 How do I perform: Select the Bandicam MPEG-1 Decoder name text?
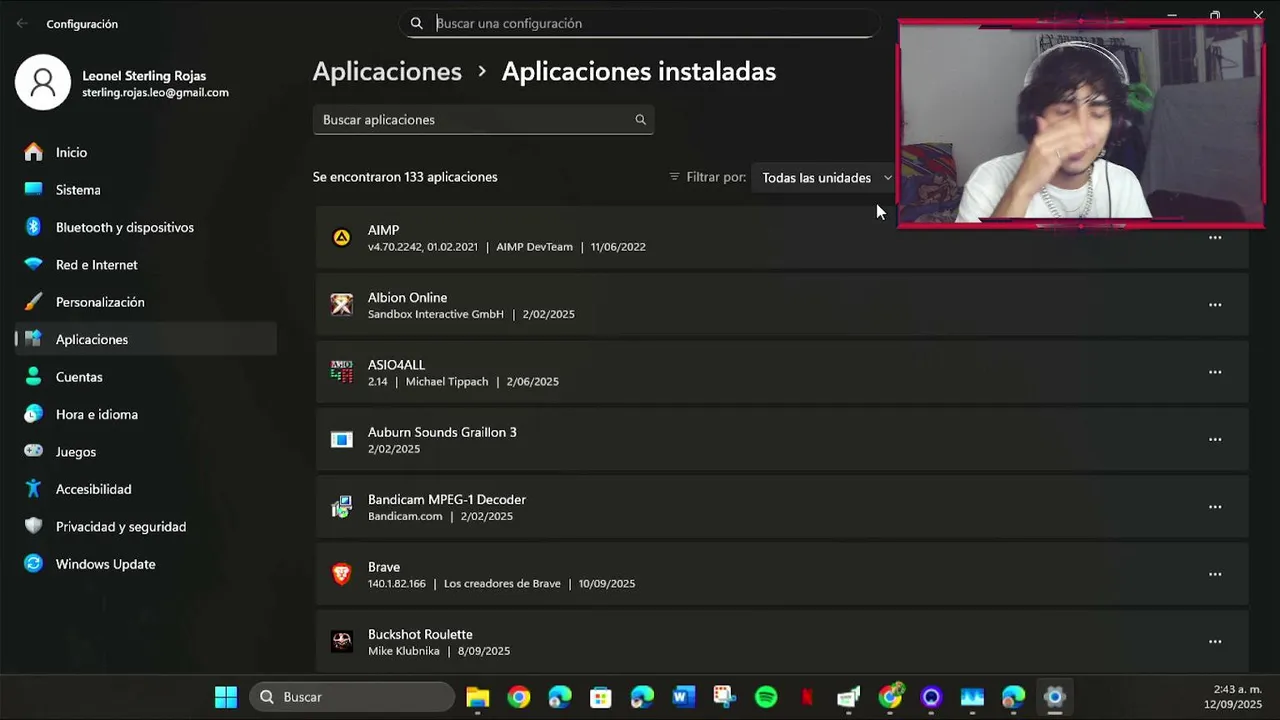(x=447, y=500)
